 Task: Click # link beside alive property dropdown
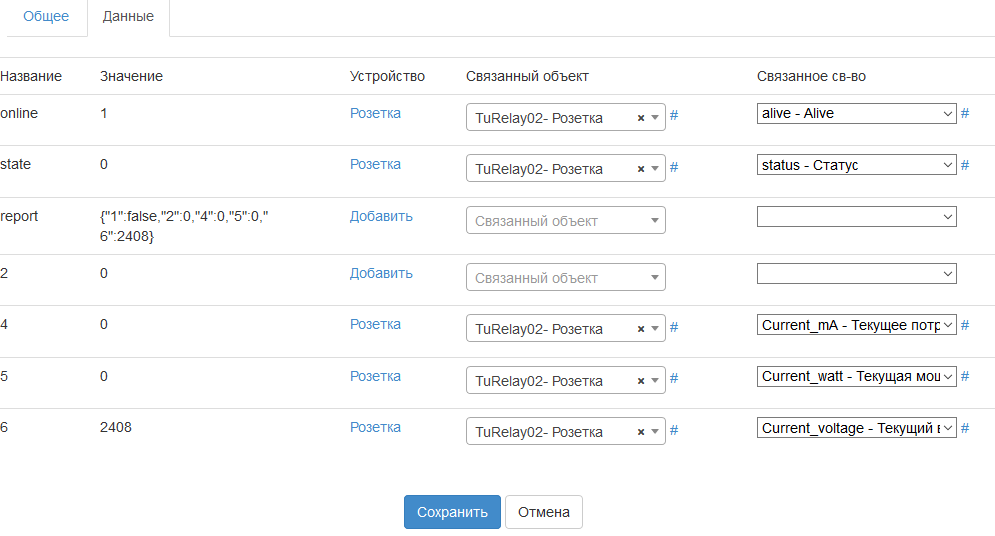[965, 113]
